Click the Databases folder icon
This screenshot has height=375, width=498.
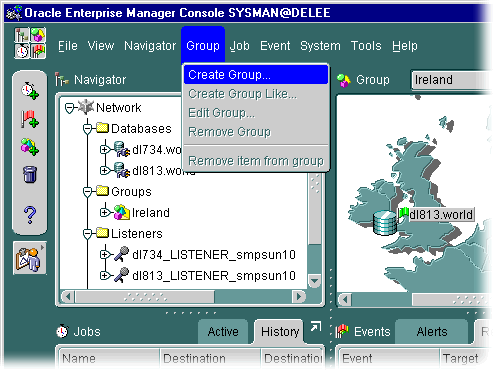[x=102, y=128]
